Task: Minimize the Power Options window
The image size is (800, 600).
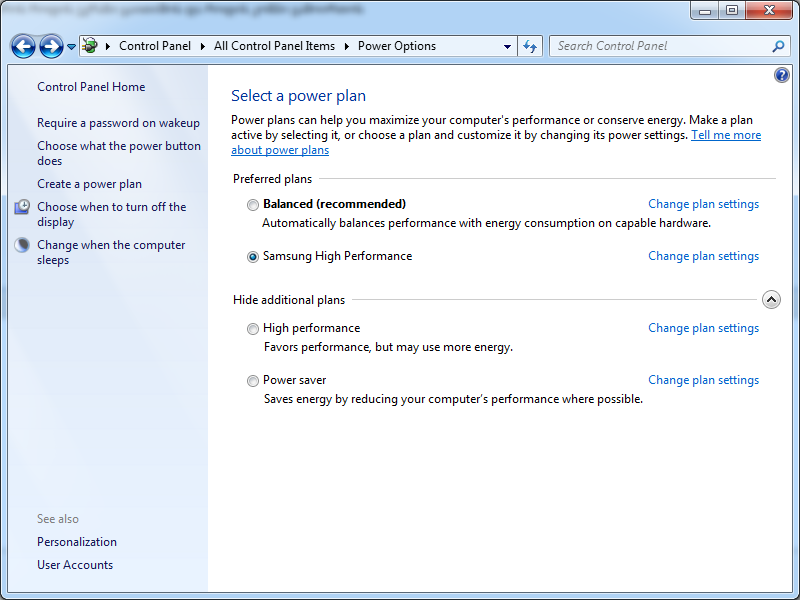Action: (705, 11)
